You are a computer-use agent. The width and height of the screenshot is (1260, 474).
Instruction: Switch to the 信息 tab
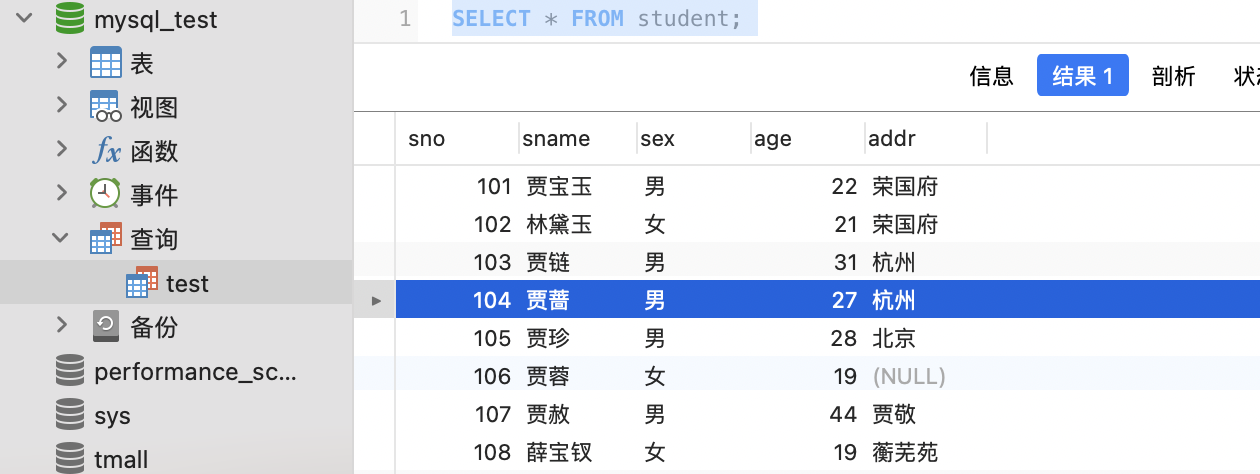991,76
